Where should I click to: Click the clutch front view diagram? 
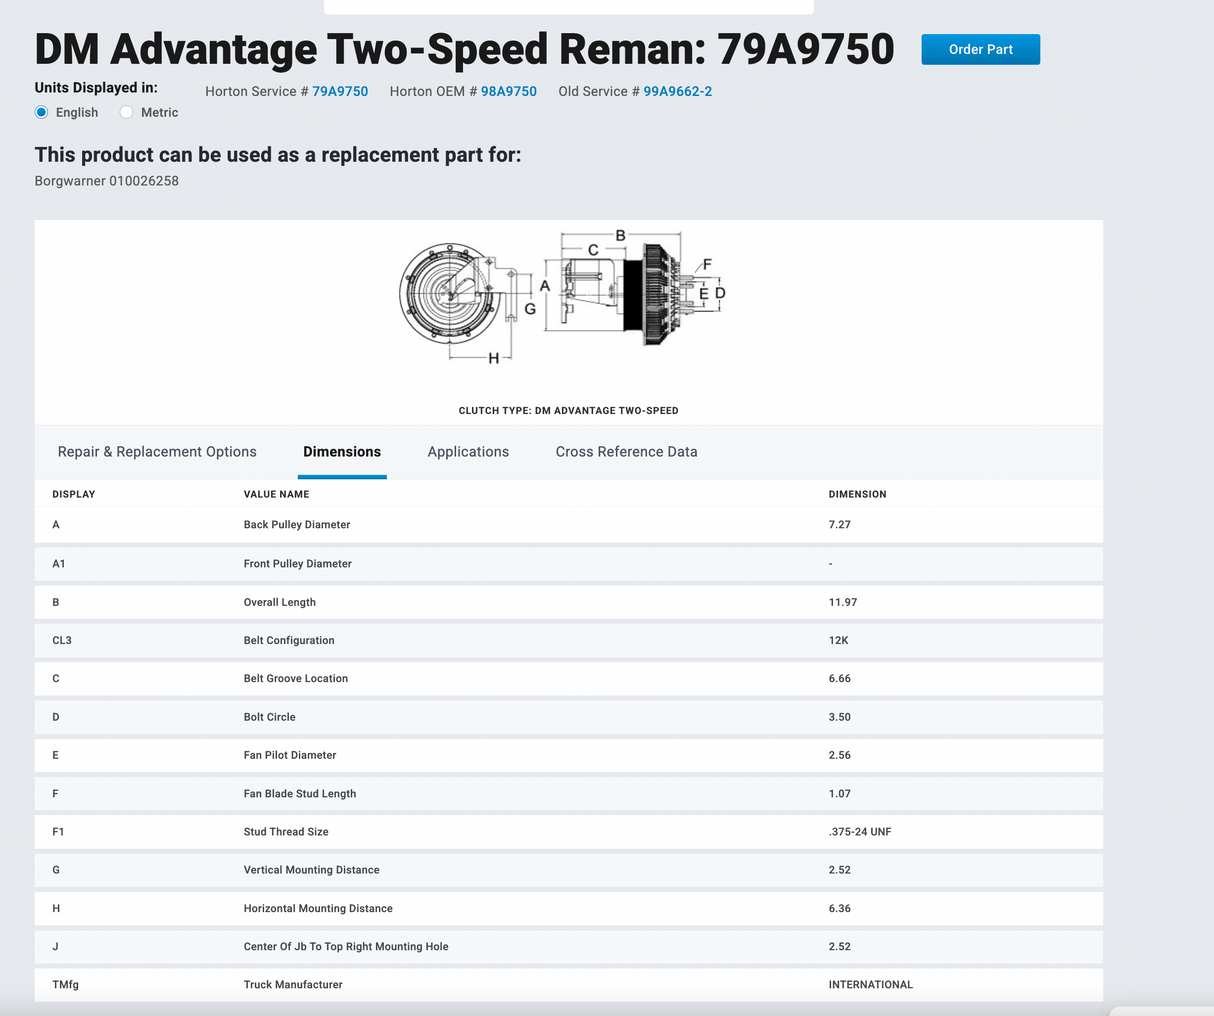448,294
